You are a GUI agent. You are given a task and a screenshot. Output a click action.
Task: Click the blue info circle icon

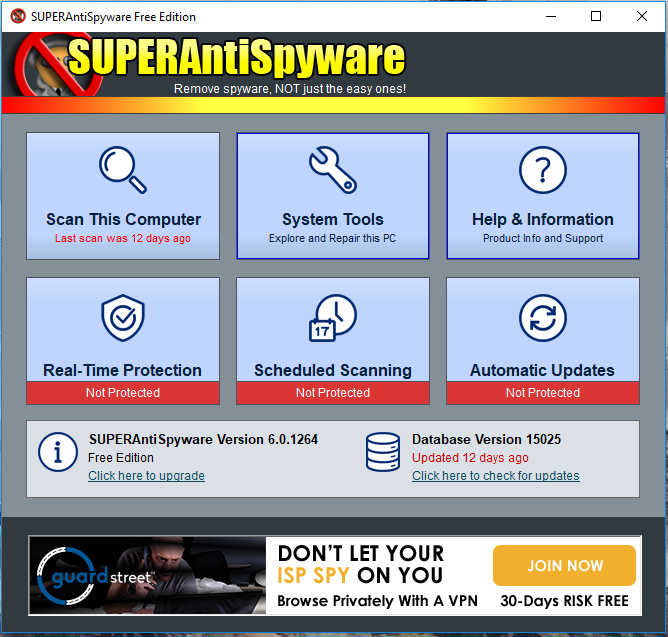58,452
